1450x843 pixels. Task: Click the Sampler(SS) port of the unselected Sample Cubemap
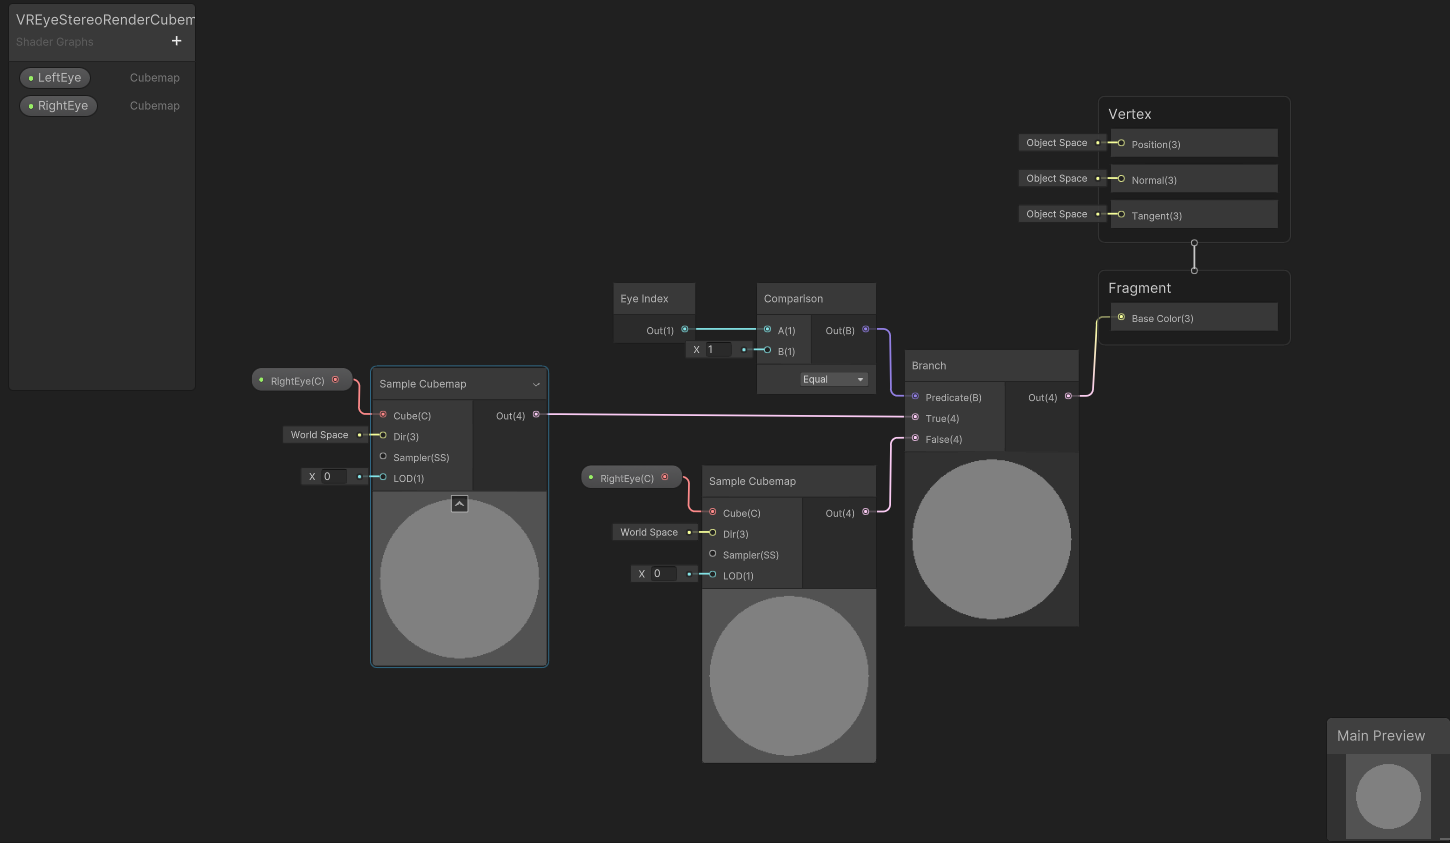pos(712,553)
